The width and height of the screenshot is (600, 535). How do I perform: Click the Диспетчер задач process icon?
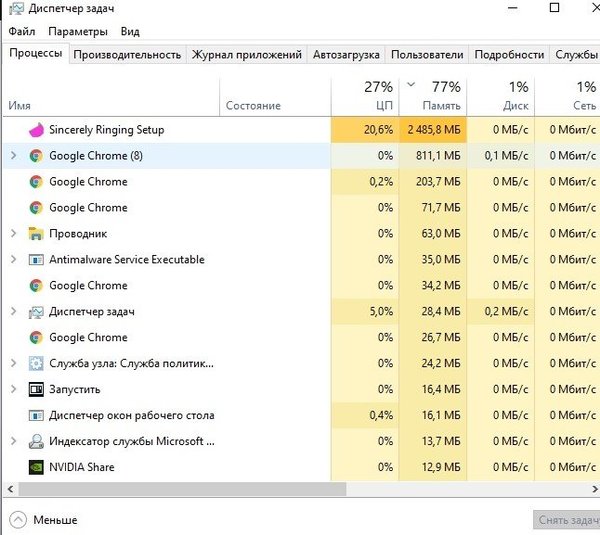click(x=36, y=312)
